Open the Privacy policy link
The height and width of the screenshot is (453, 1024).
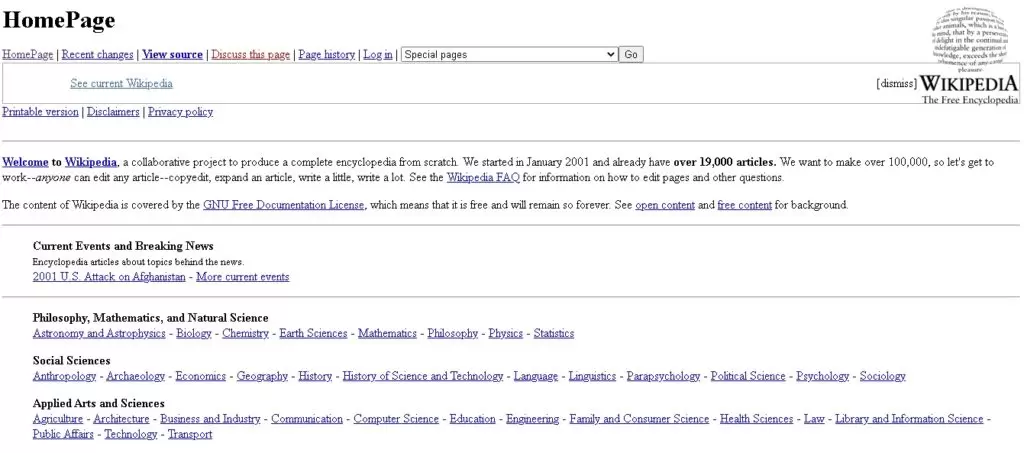(180, 112)
